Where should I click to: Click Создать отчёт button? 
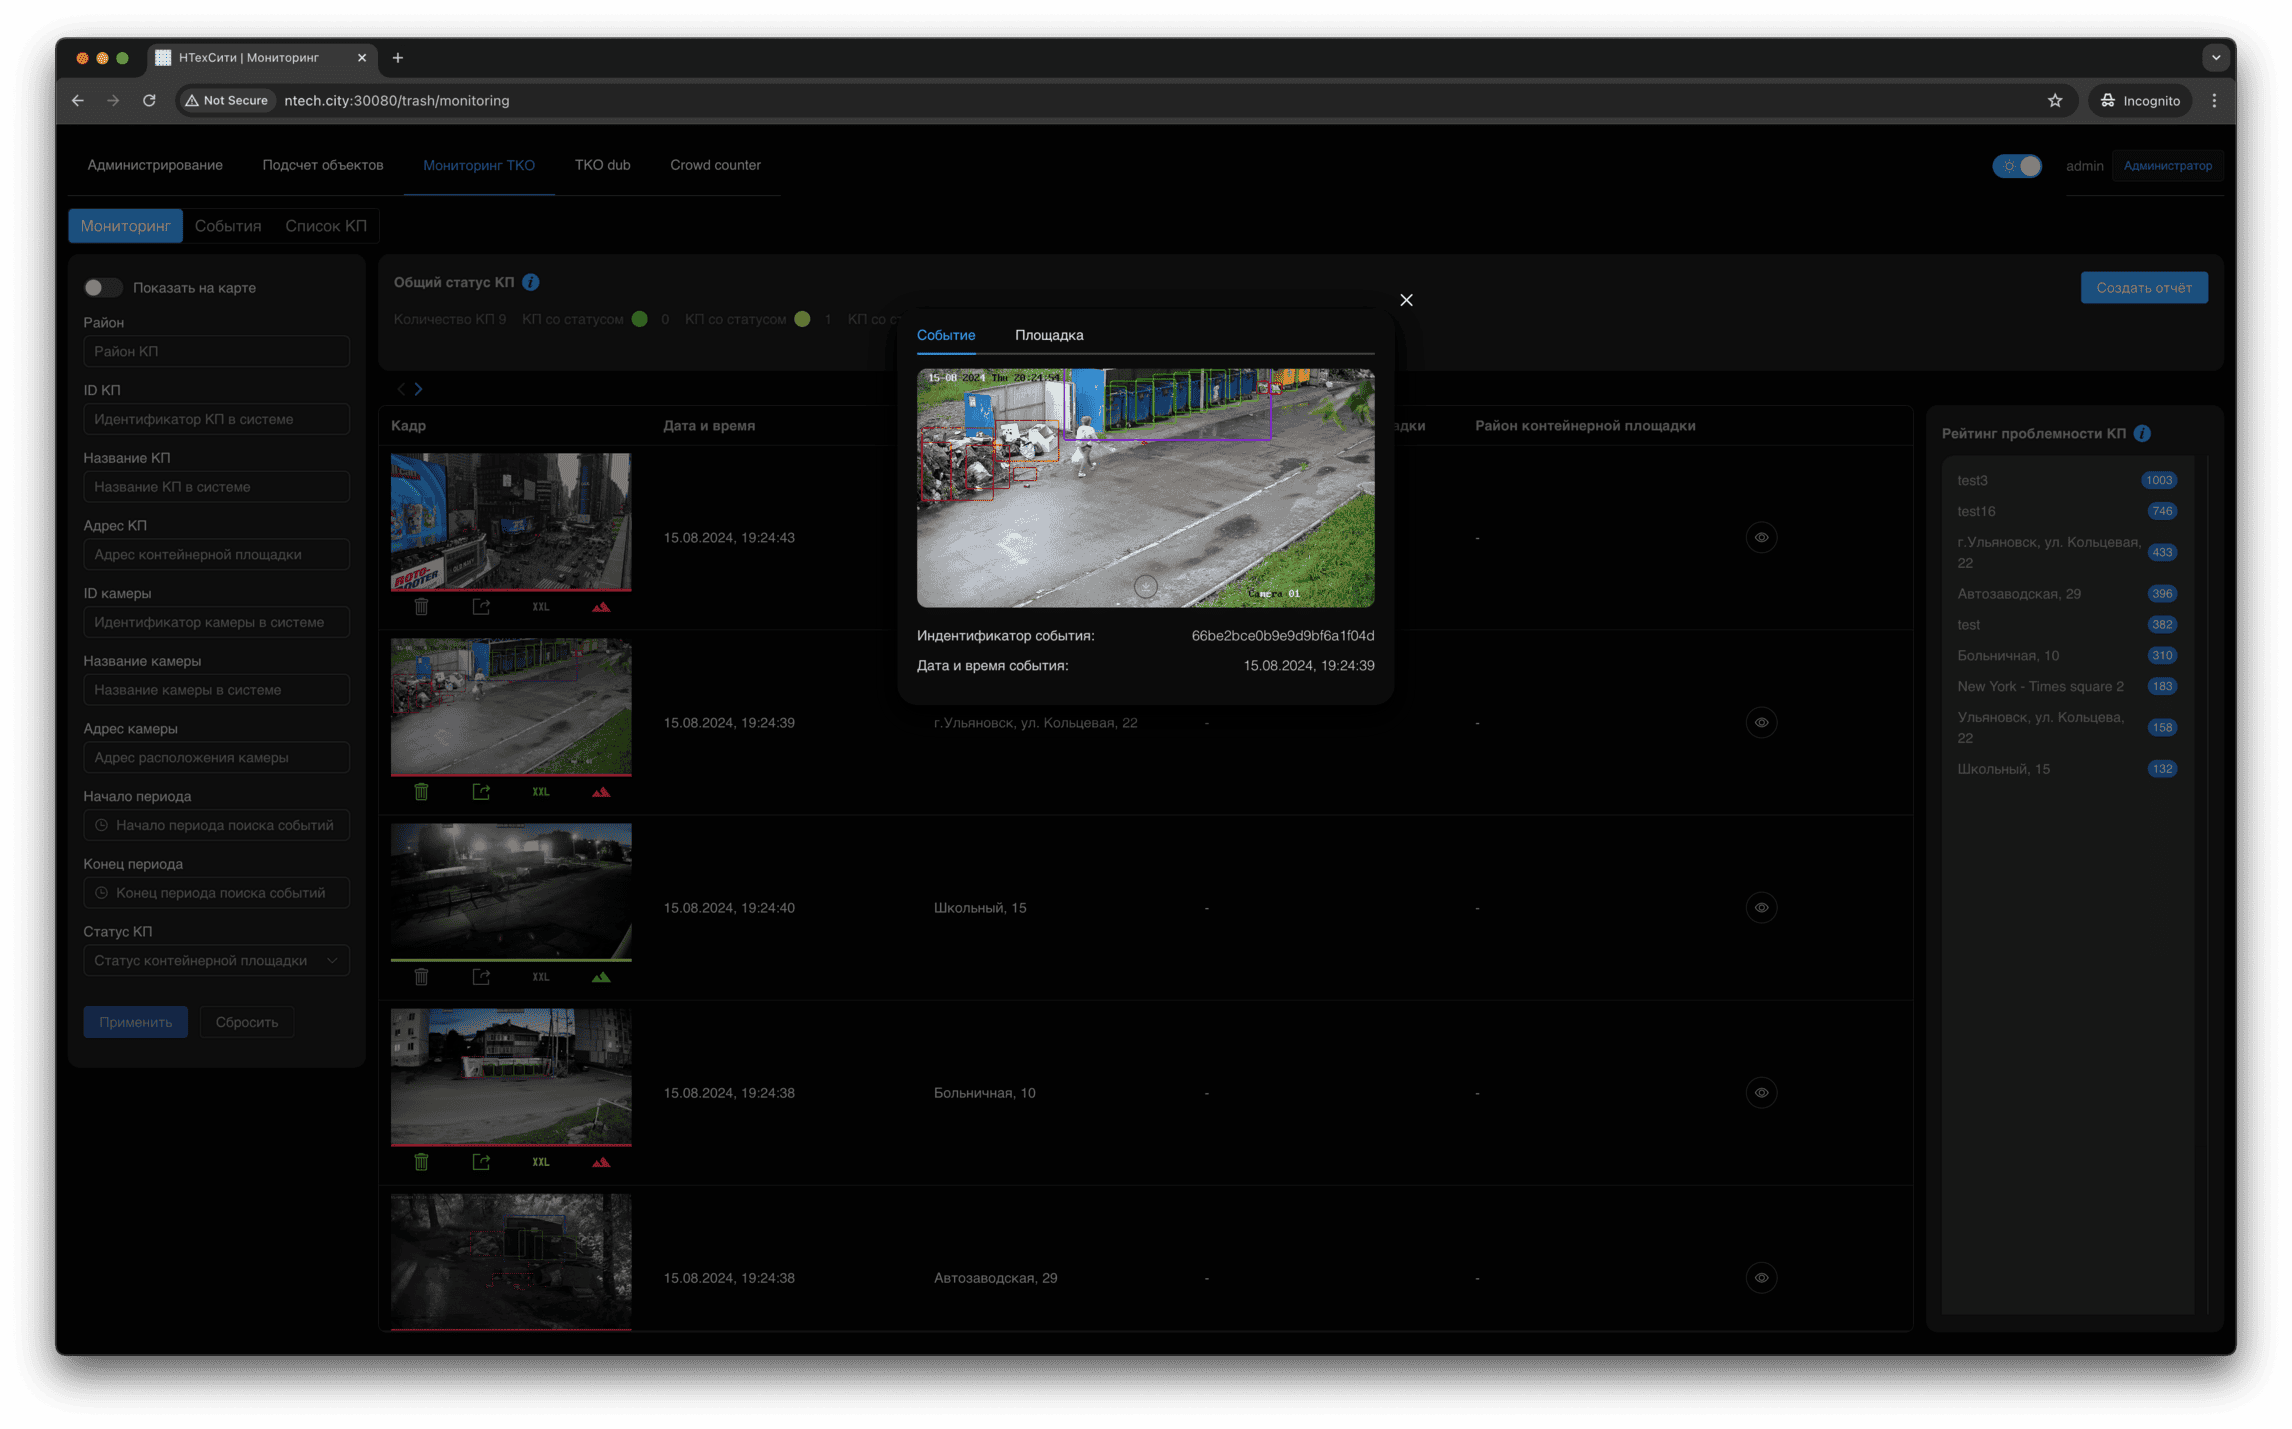tap(2143, 288)
